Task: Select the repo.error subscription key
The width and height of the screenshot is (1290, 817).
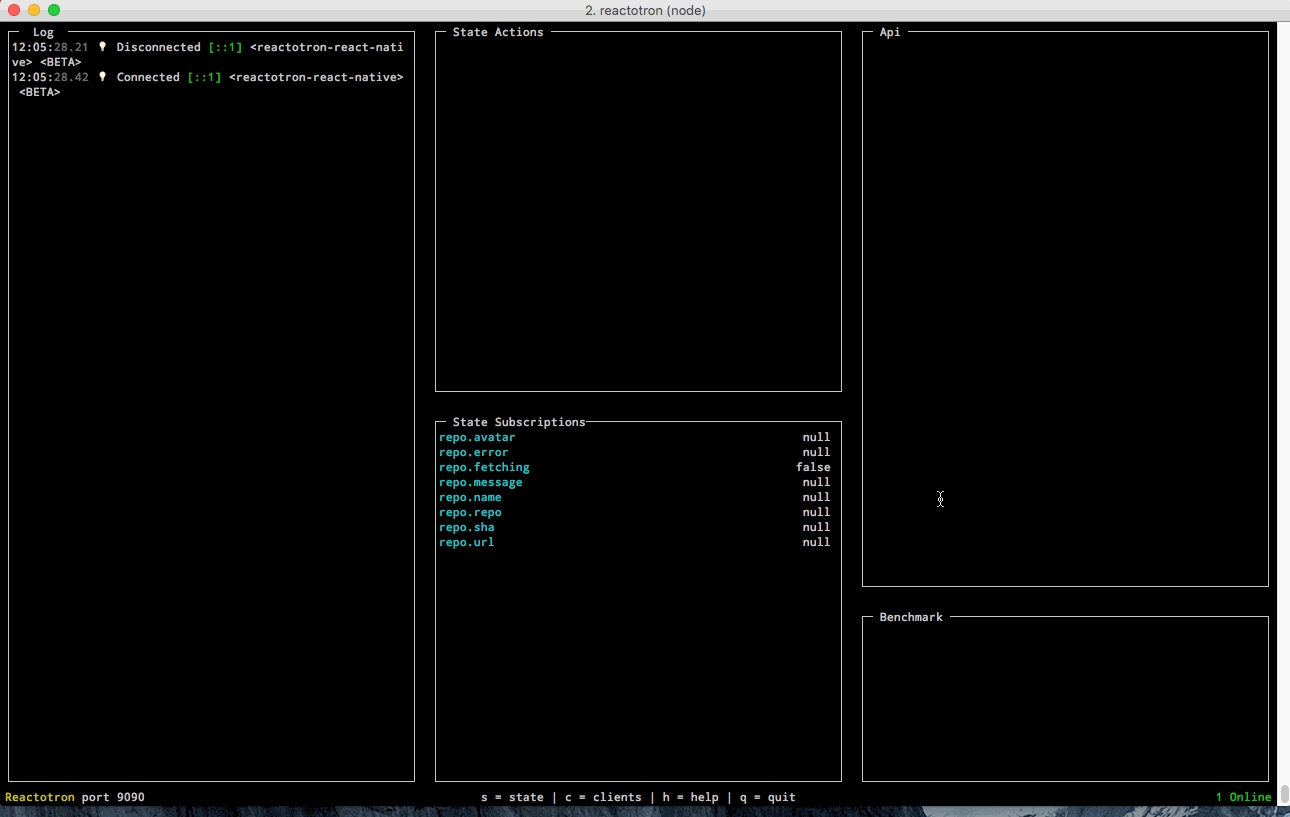Action: click(473, 452)
